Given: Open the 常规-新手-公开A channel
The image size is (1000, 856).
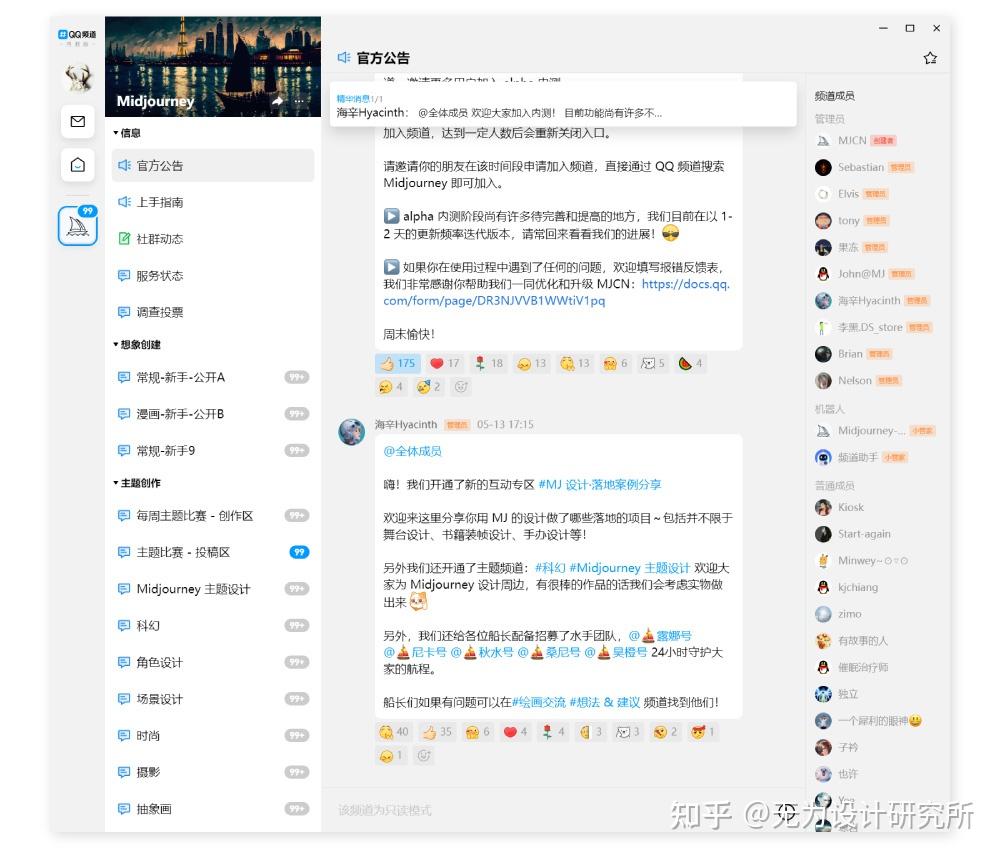Looking at the screenshot, I should 213,377.
